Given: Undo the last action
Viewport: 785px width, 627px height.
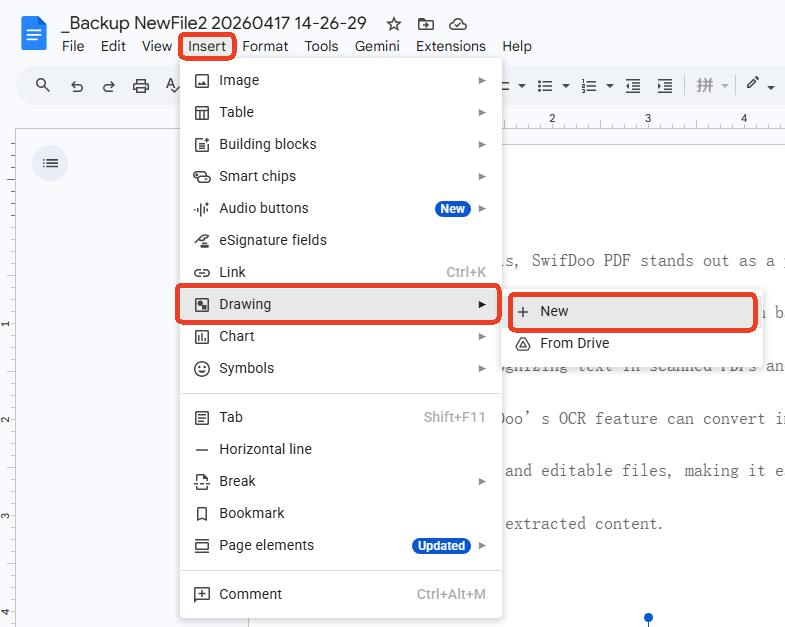Looking at the screenshot, I should 77,86.
